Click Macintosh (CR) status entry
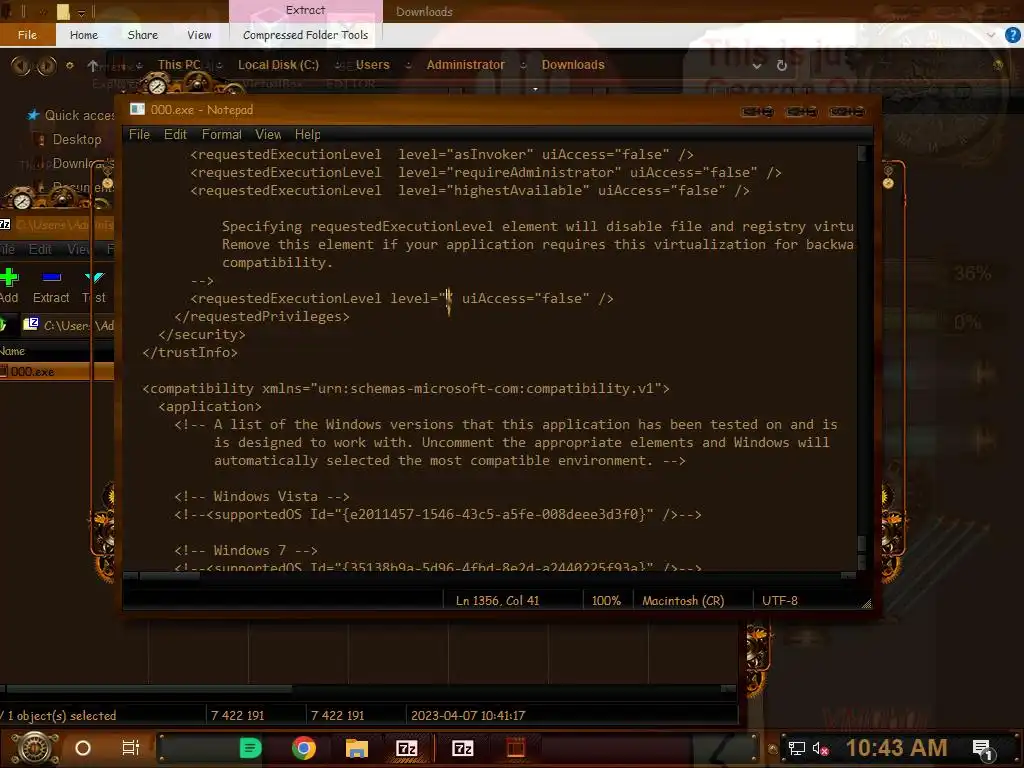The width and height of the screenshot is (1024, 768). (682, 601)
